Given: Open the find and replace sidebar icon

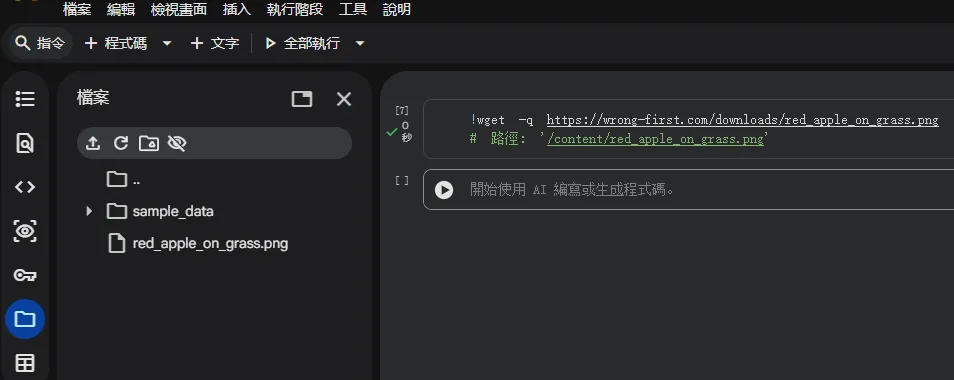Looking at the screenshot, I should (x=25, y=143).
